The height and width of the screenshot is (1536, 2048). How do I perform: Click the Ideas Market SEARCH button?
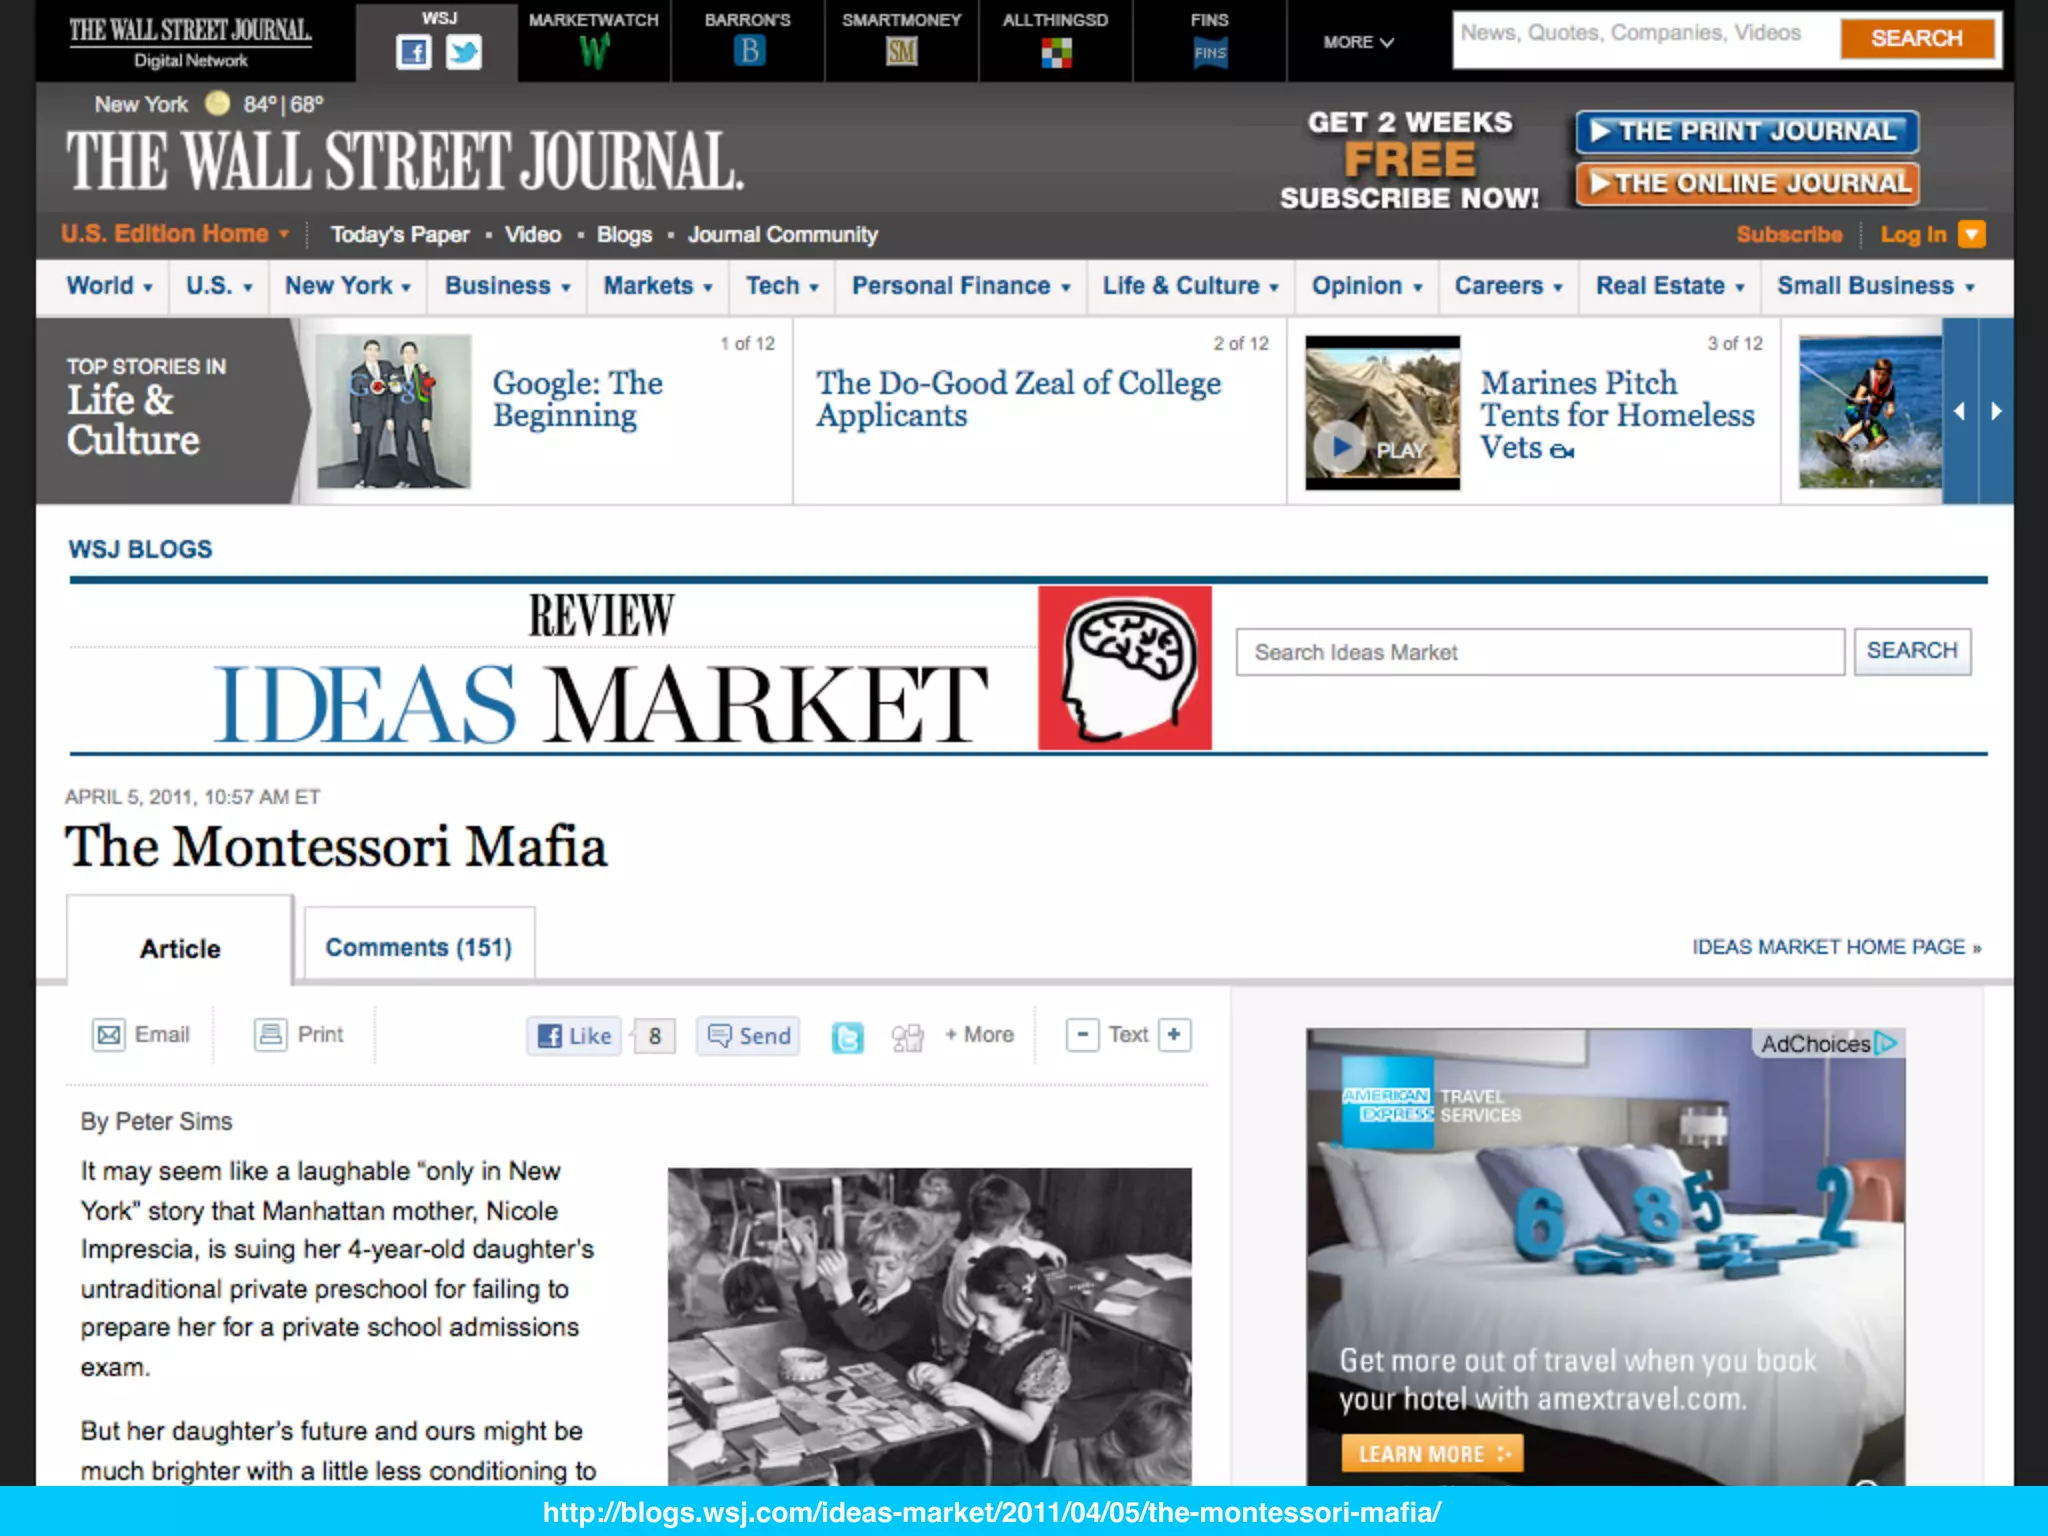pos(1912,651)
